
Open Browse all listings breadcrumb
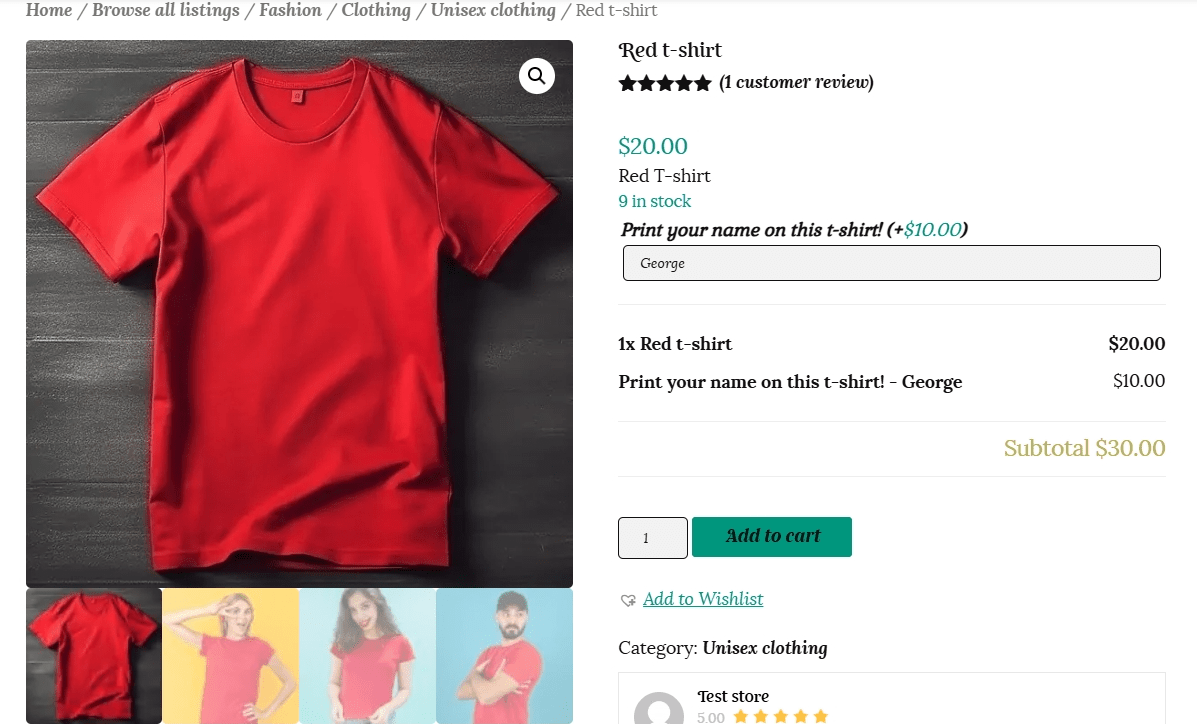point(166,11)
